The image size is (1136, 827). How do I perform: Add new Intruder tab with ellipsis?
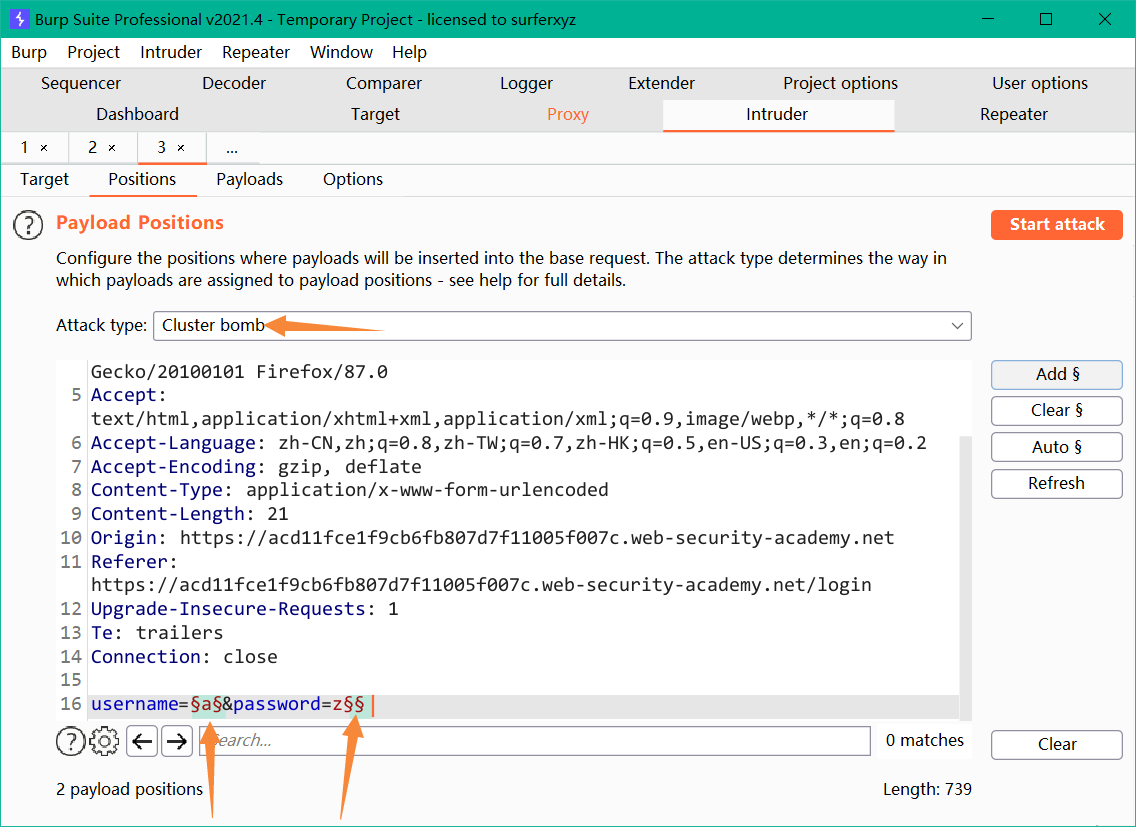[x=232, y=149]
